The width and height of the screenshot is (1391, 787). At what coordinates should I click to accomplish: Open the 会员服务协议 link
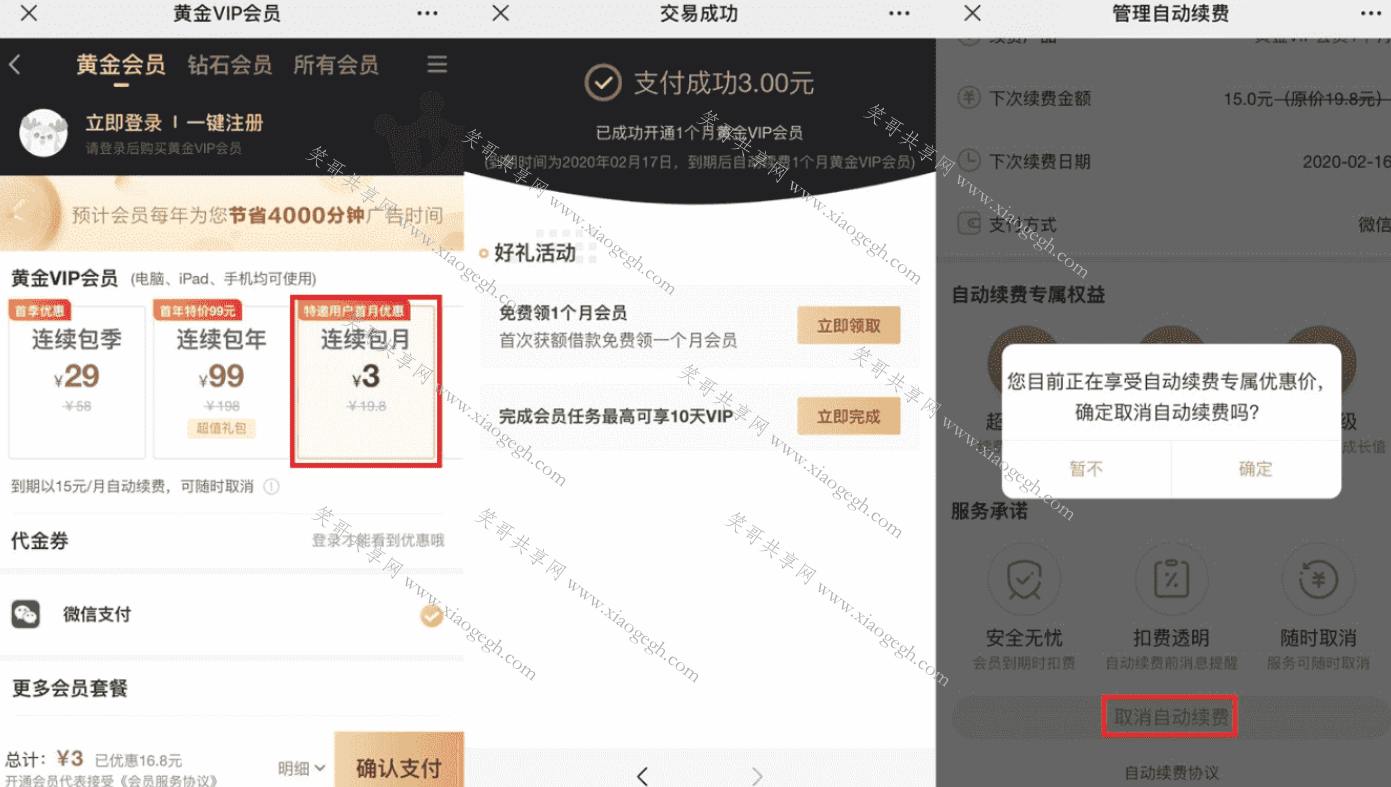pyautogui.click(x=168, y=780)
